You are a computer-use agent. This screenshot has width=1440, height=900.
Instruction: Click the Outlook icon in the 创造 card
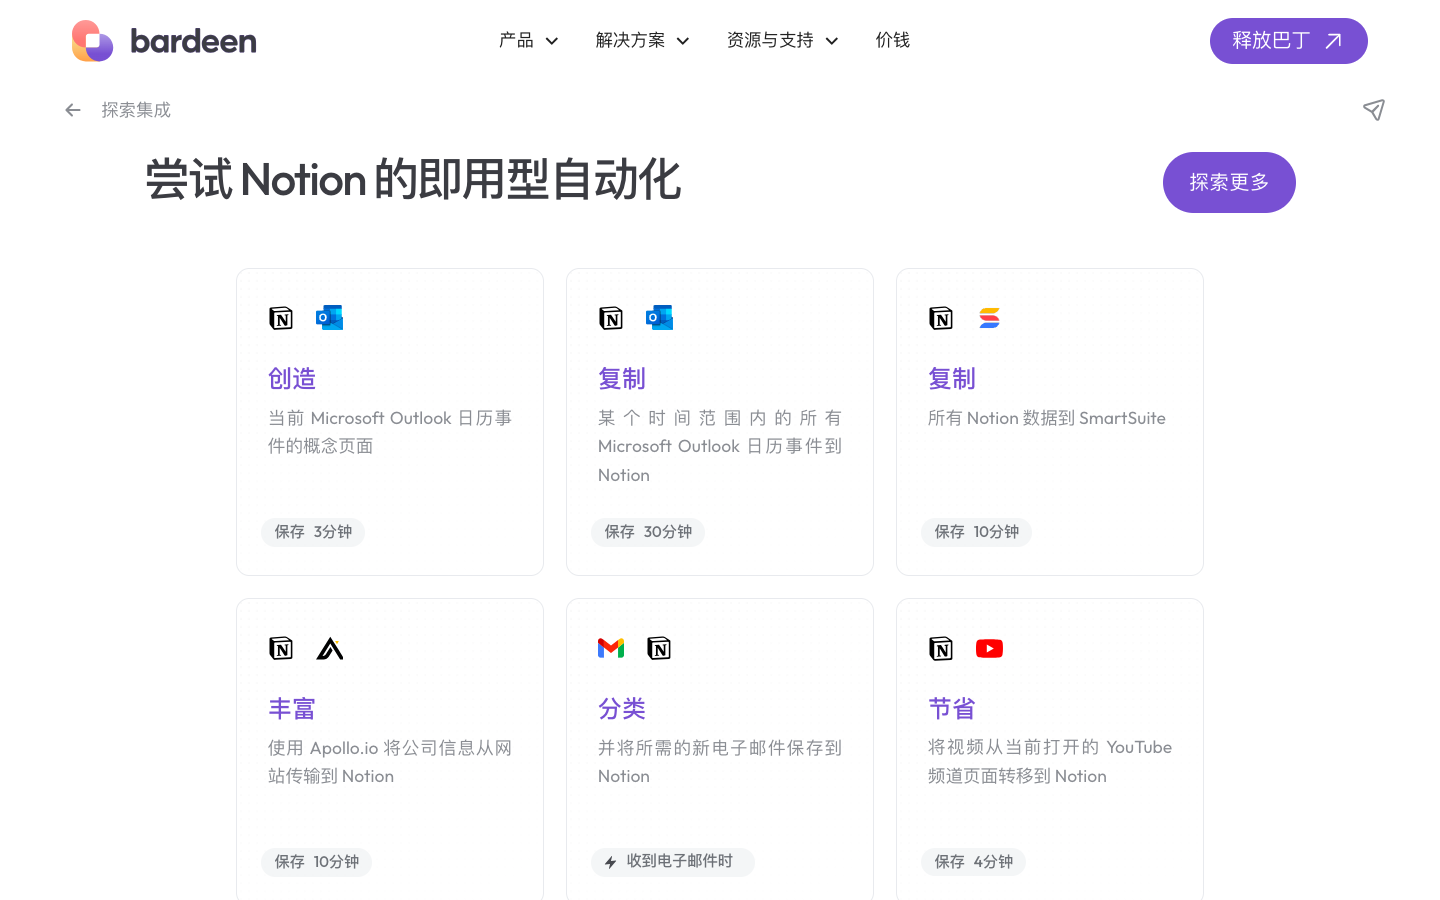point(329,318)
